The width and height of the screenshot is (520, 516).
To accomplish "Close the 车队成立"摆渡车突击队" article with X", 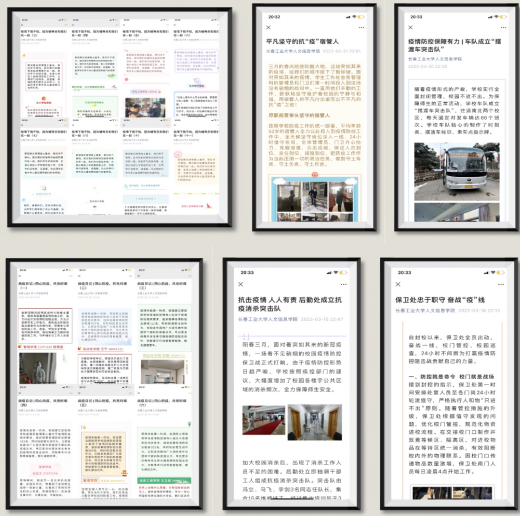I will (x=410, y=27).
